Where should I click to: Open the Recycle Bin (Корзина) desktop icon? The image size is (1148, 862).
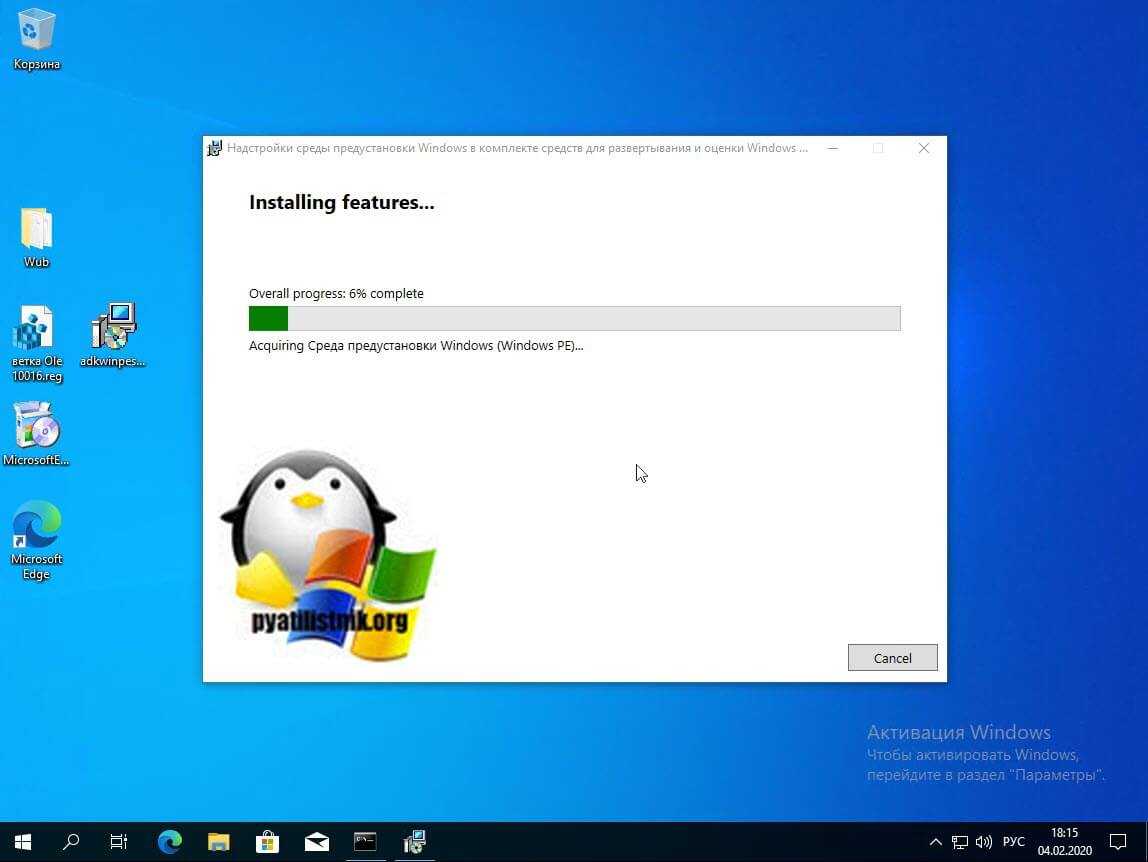(37, 32)
